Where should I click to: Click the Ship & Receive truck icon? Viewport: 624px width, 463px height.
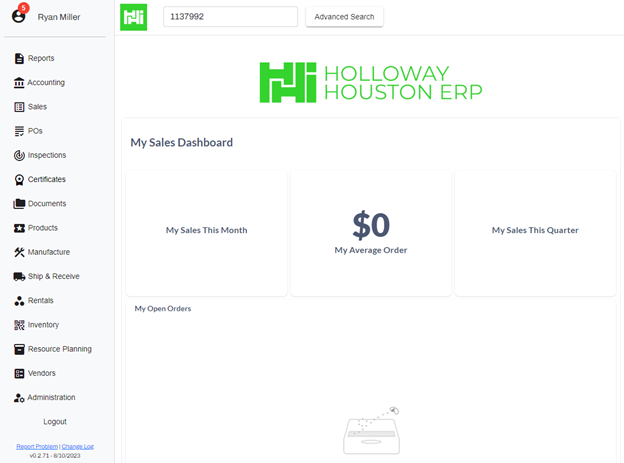point(19,277)
